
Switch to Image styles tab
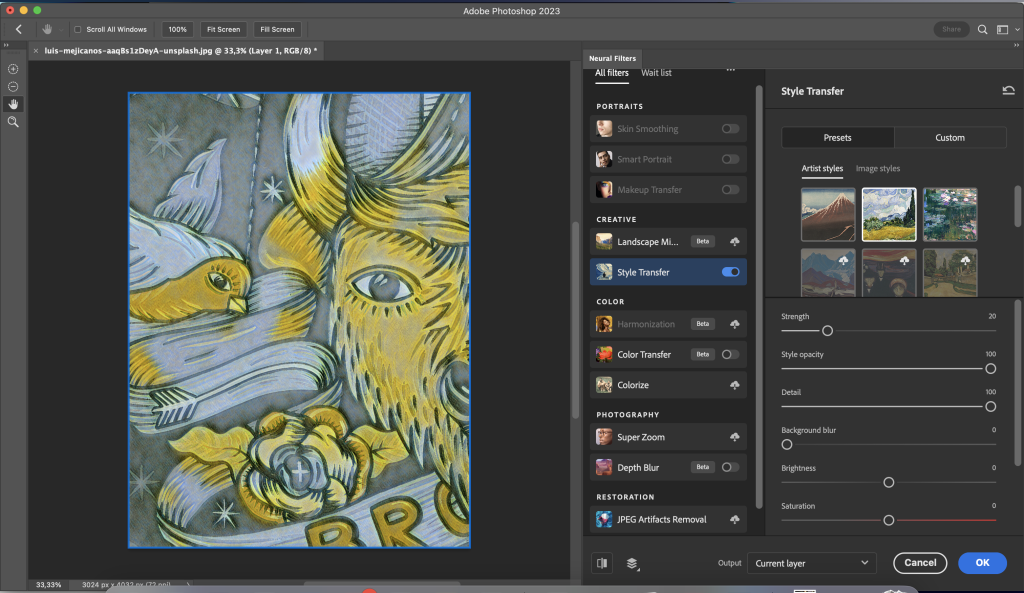[x=878, y=168]
